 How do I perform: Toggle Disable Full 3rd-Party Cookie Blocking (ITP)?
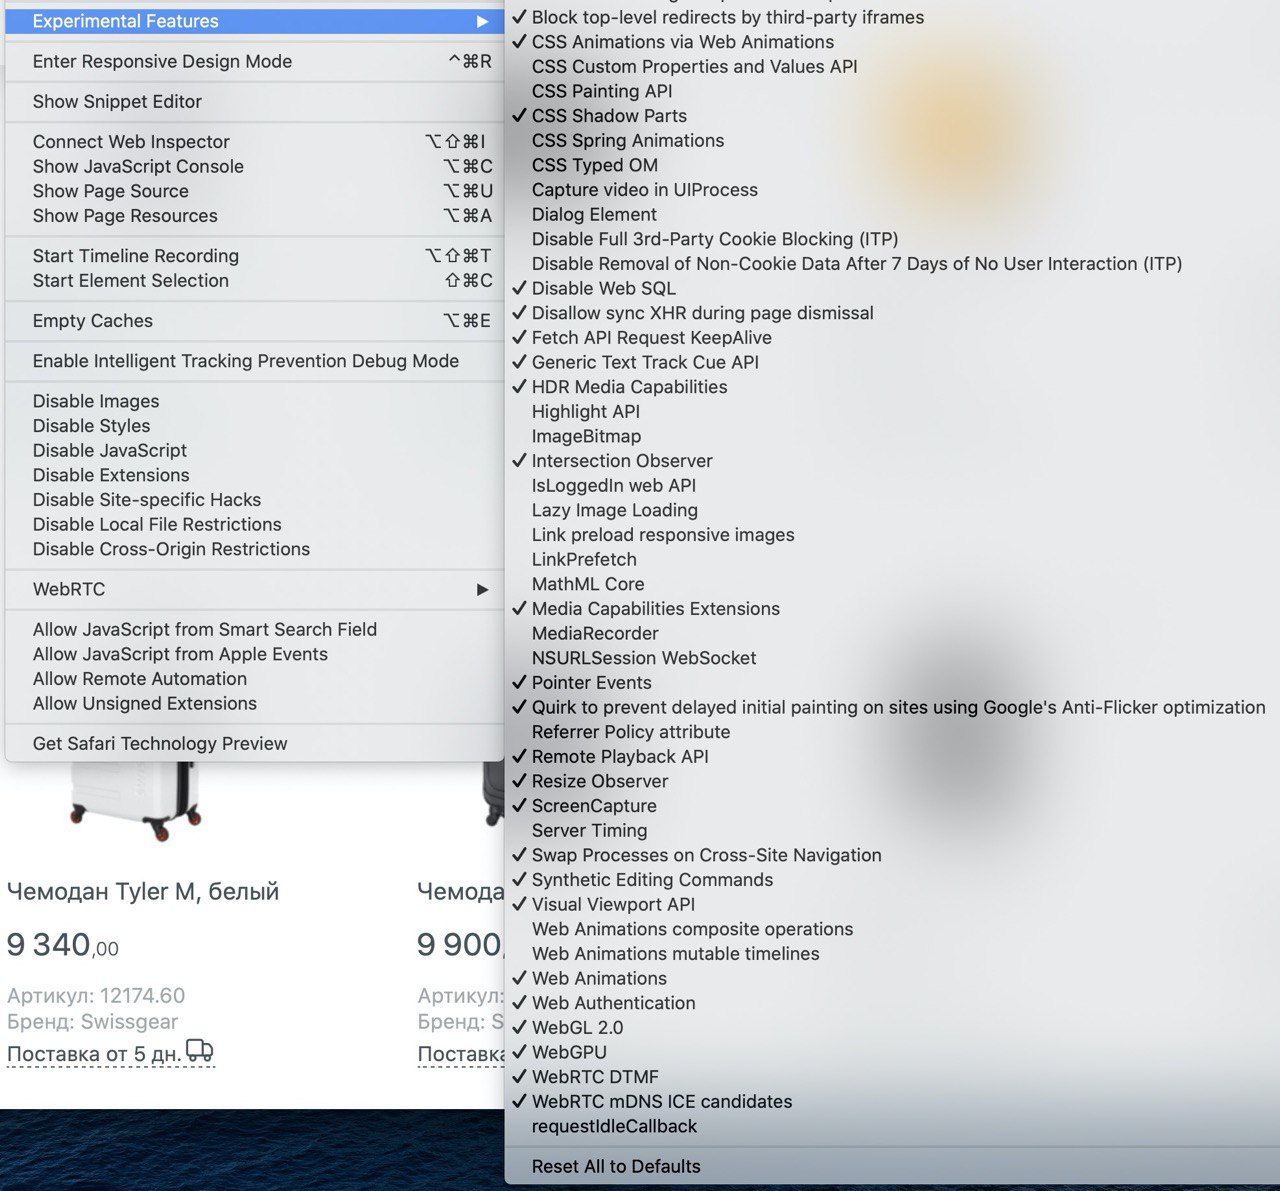tap(892, 239)
